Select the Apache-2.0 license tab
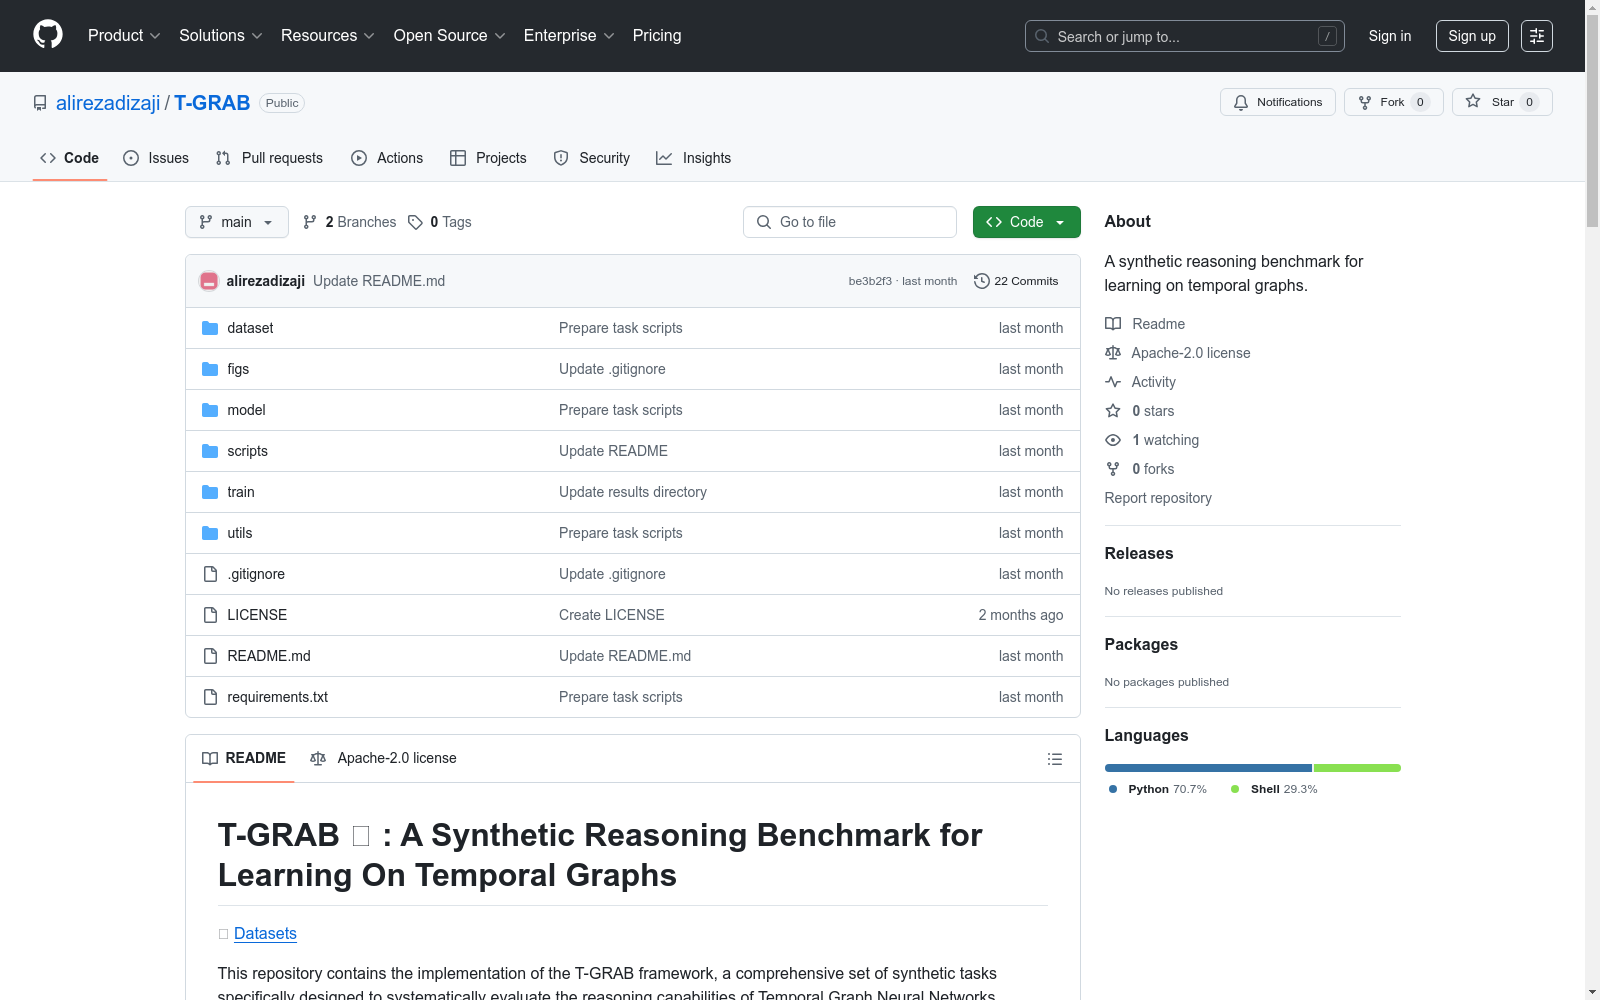The image size is (1600, 1000). point(383,758)
